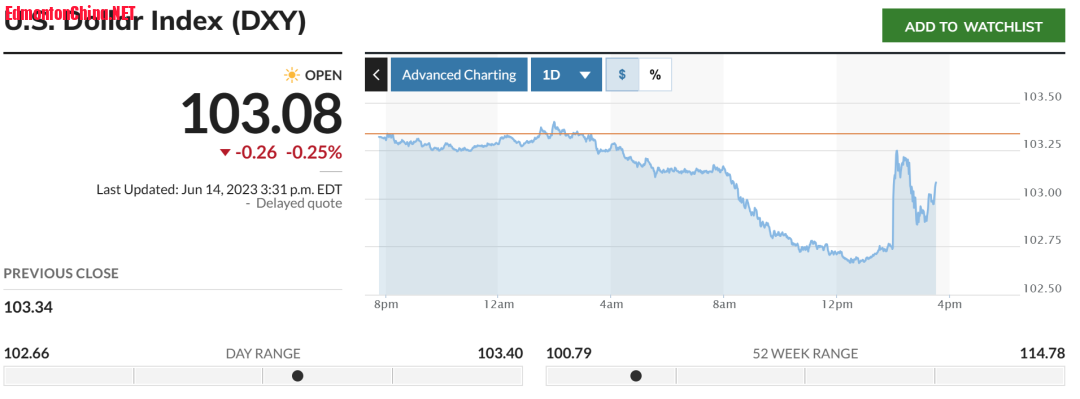The height and width of the screenshot is (399, 1080).
Task: Click the 4am time axis label
Action: pos(611,303)
